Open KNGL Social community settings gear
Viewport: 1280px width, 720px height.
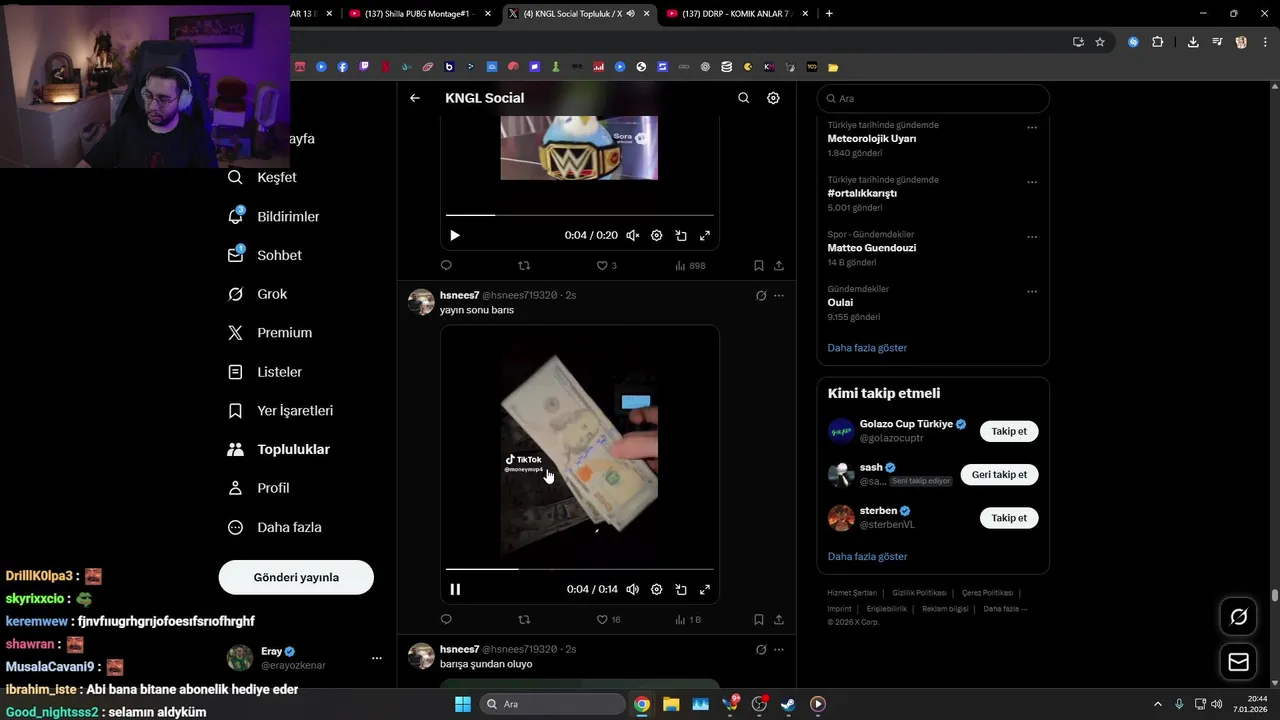click(773, 98)
